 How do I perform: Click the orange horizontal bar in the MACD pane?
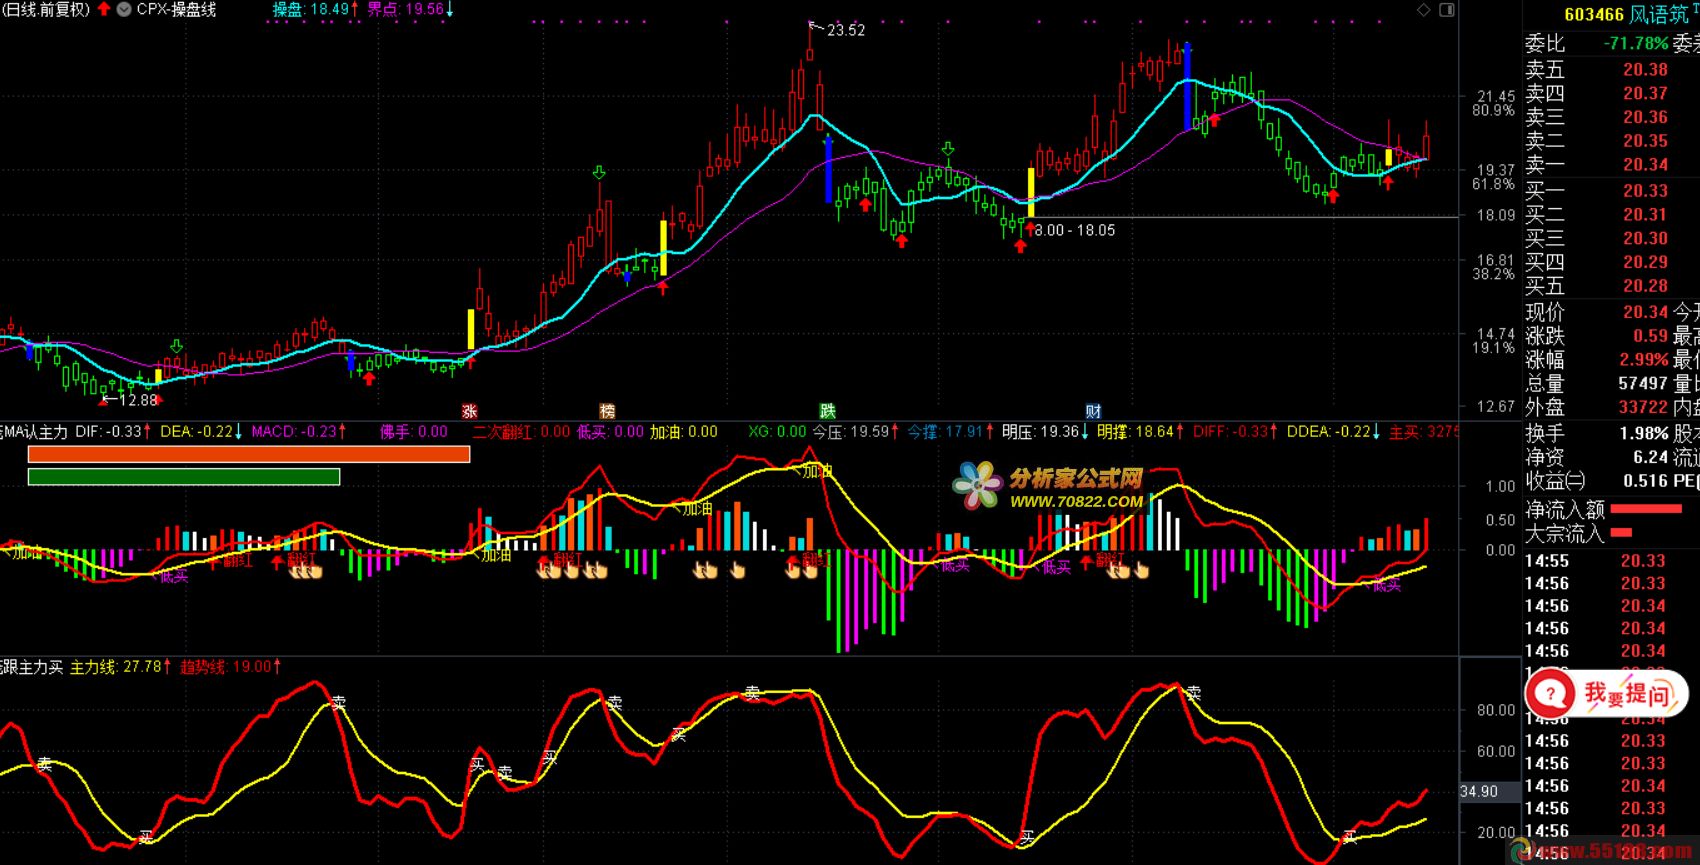point(249,454)
